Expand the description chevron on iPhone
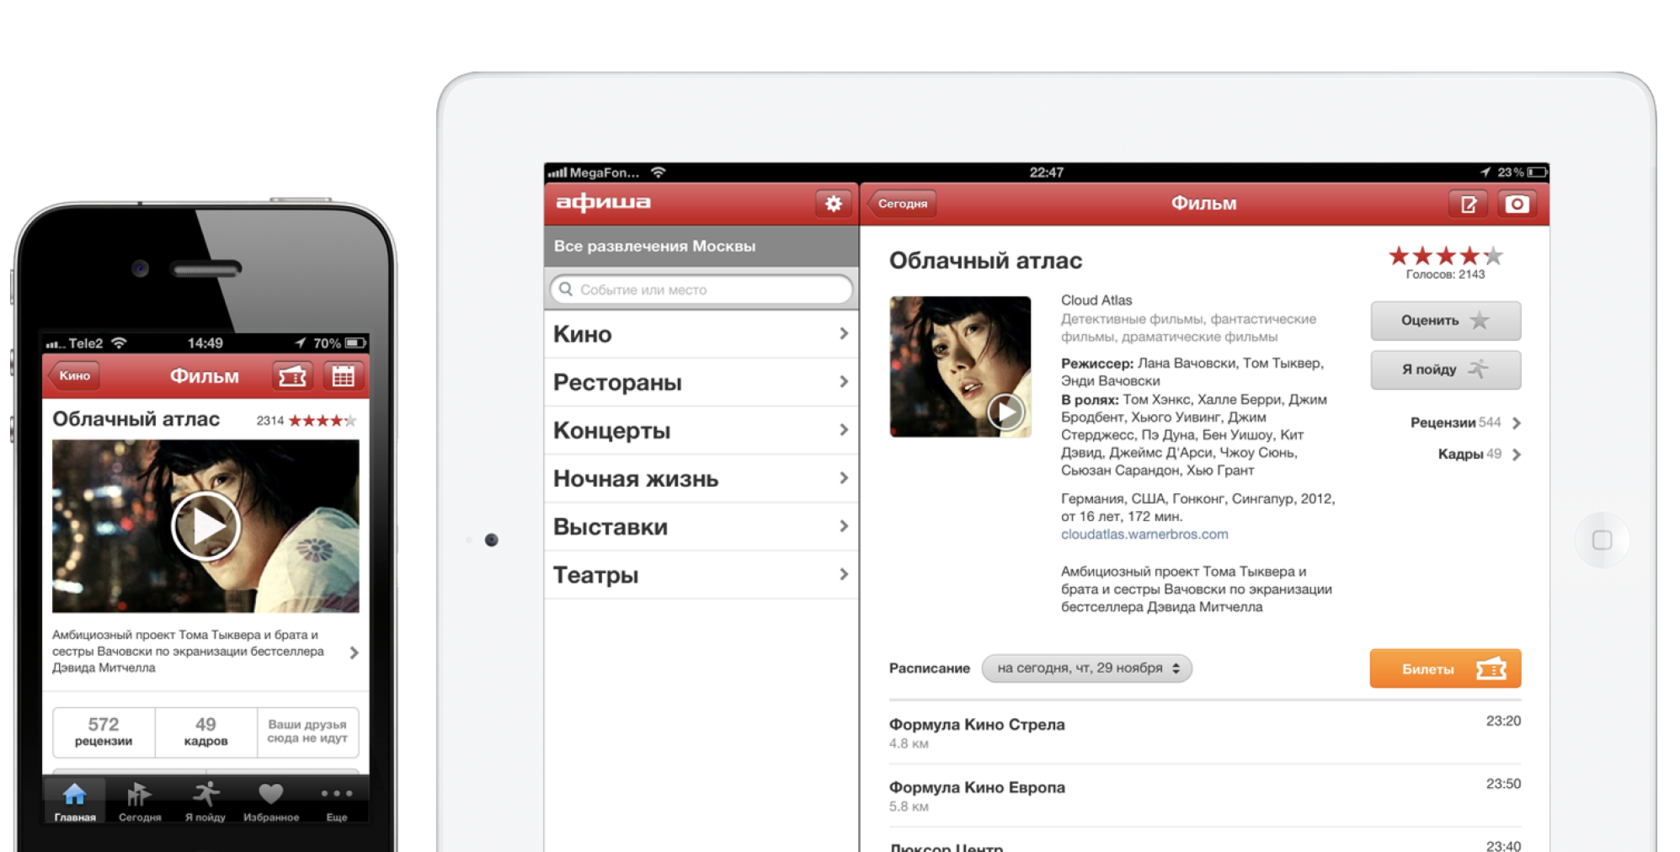This screenshot has height=852, width=1680. point(354,652)
